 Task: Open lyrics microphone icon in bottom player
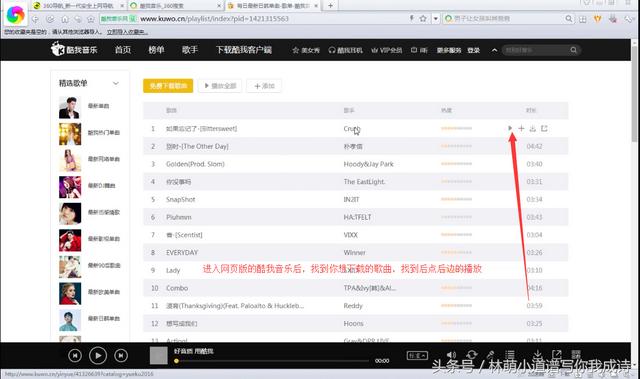(x=491, y=355)
